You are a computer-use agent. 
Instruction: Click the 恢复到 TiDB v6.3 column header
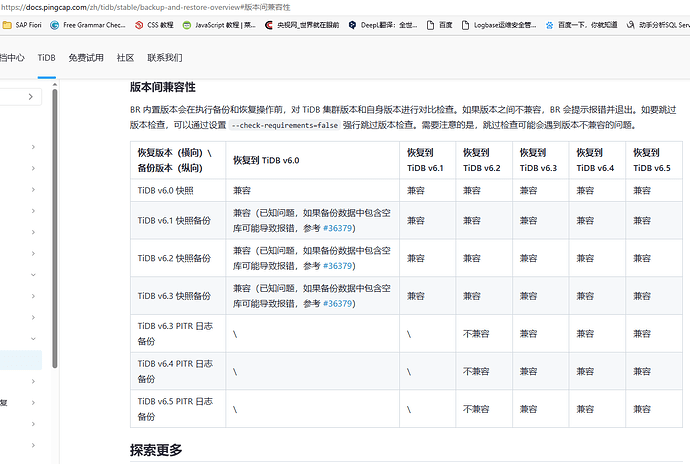[x=539, y=160]
